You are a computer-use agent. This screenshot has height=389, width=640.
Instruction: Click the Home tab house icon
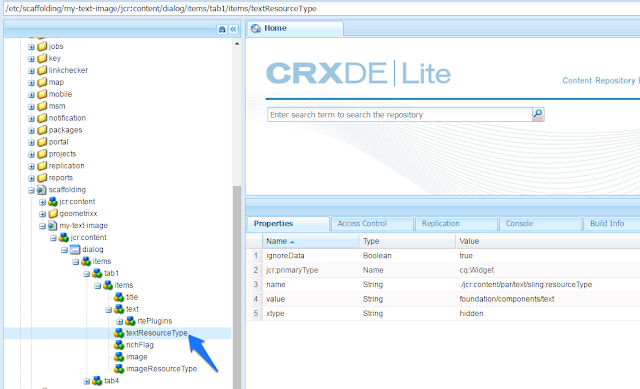[x=256, y=28]
